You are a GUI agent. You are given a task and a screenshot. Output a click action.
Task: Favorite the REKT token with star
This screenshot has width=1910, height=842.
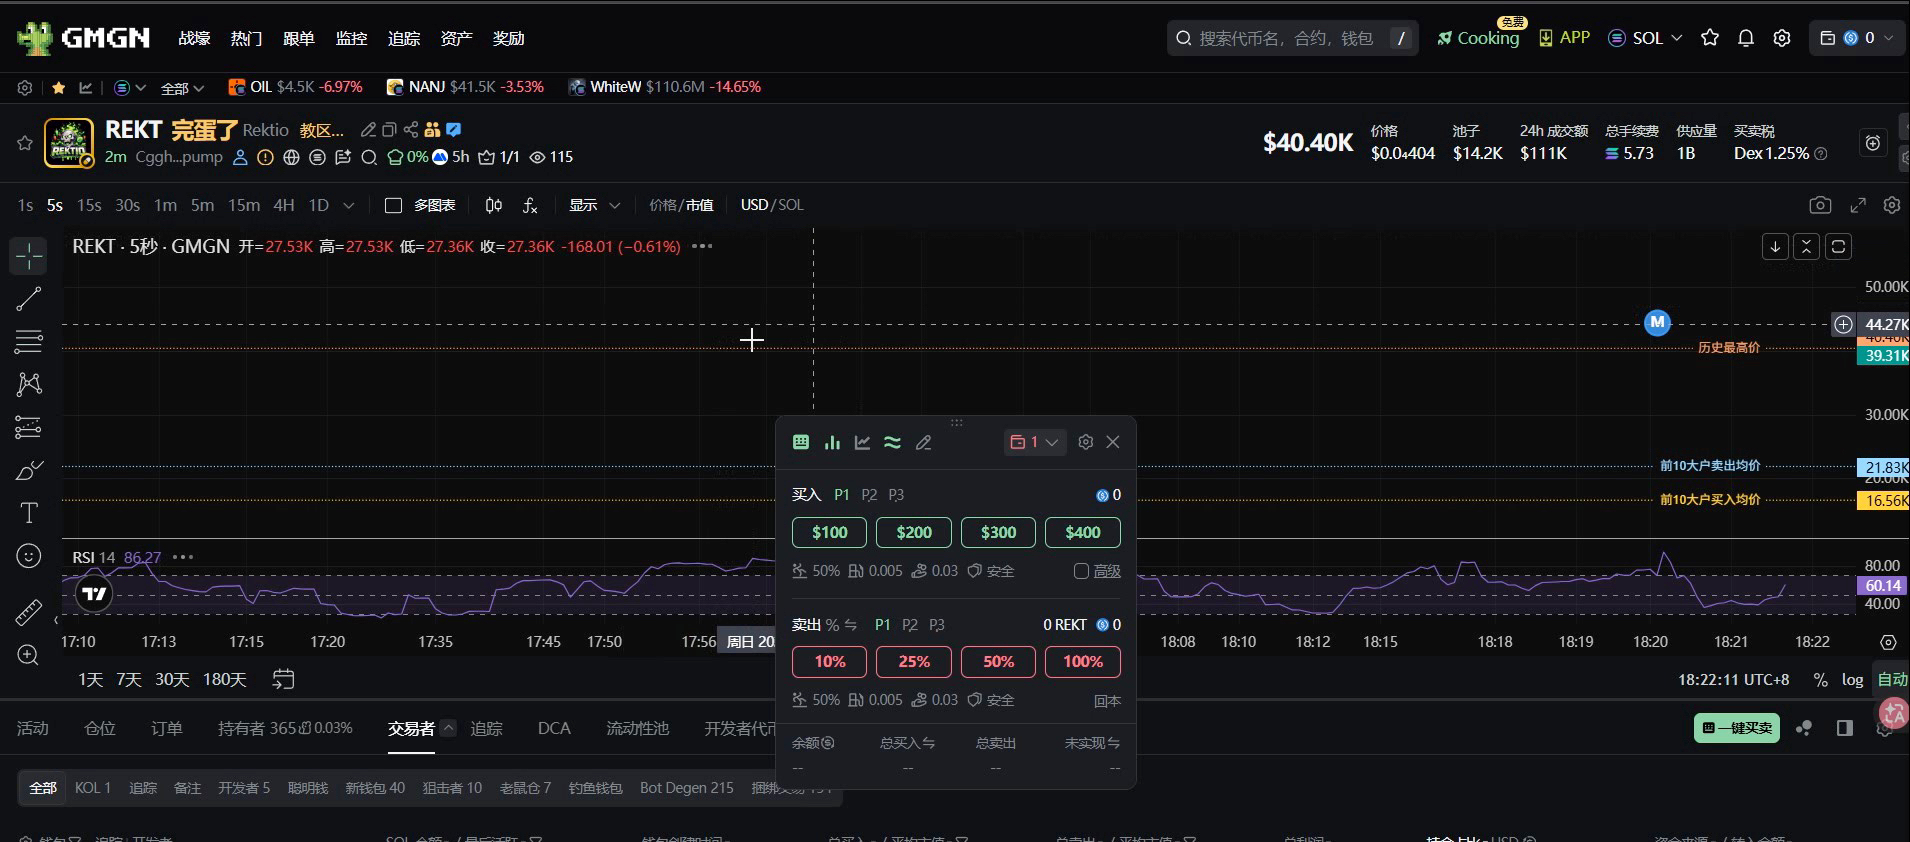[x=25, y=143]
